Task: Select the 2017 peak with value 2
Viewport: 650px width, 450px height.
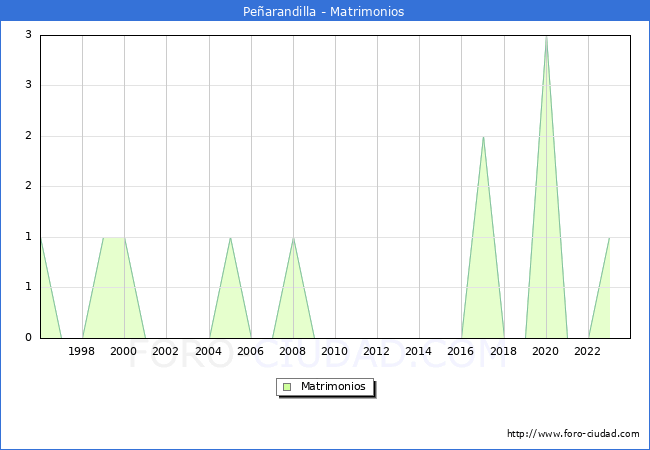Action: [x=483, y=138]
